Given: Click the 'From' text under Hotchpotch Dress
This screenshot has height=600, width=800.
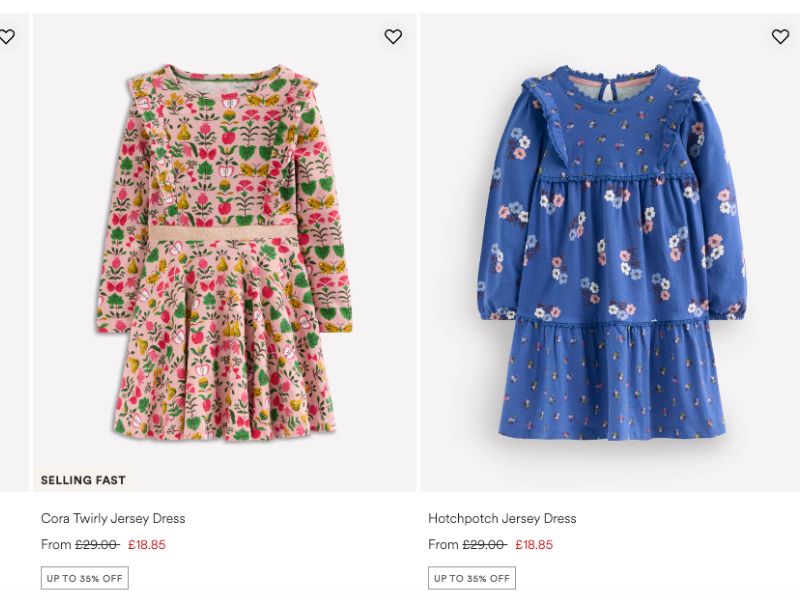Looking at the screenshot, I should [x=443, y=545].
